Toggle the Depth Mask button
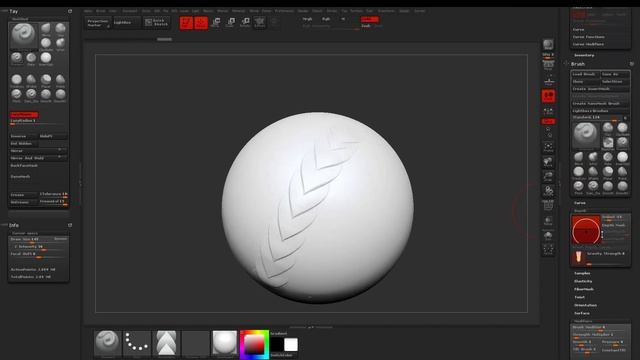This screenshot has width=640, height=360. 615,225
